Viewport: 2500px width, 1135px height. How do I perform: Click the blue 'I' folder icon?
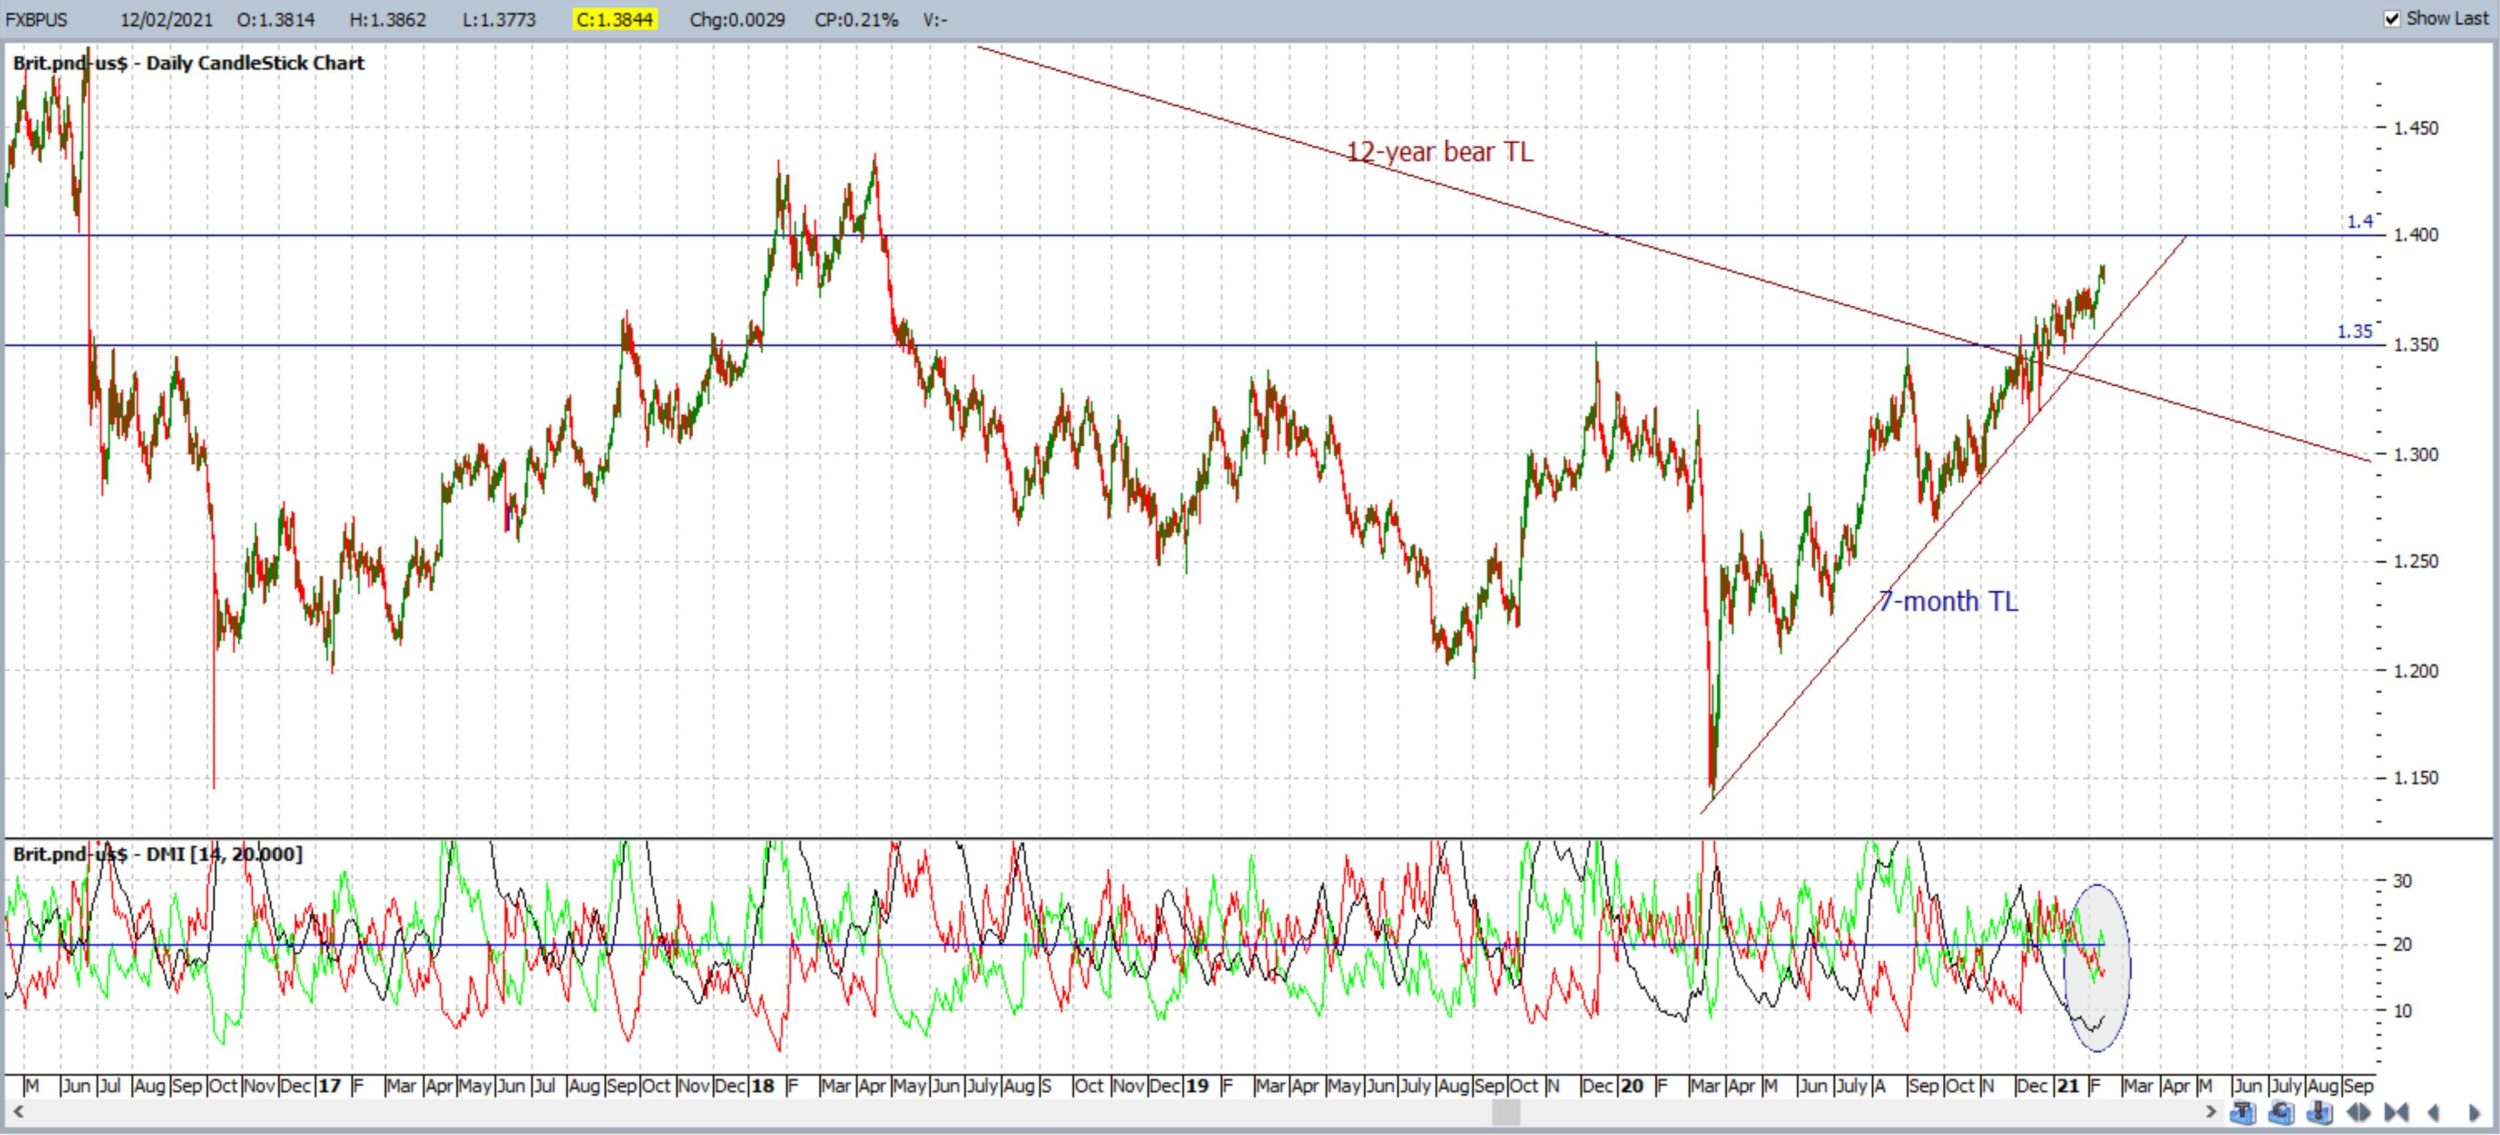[2319, 1112]
